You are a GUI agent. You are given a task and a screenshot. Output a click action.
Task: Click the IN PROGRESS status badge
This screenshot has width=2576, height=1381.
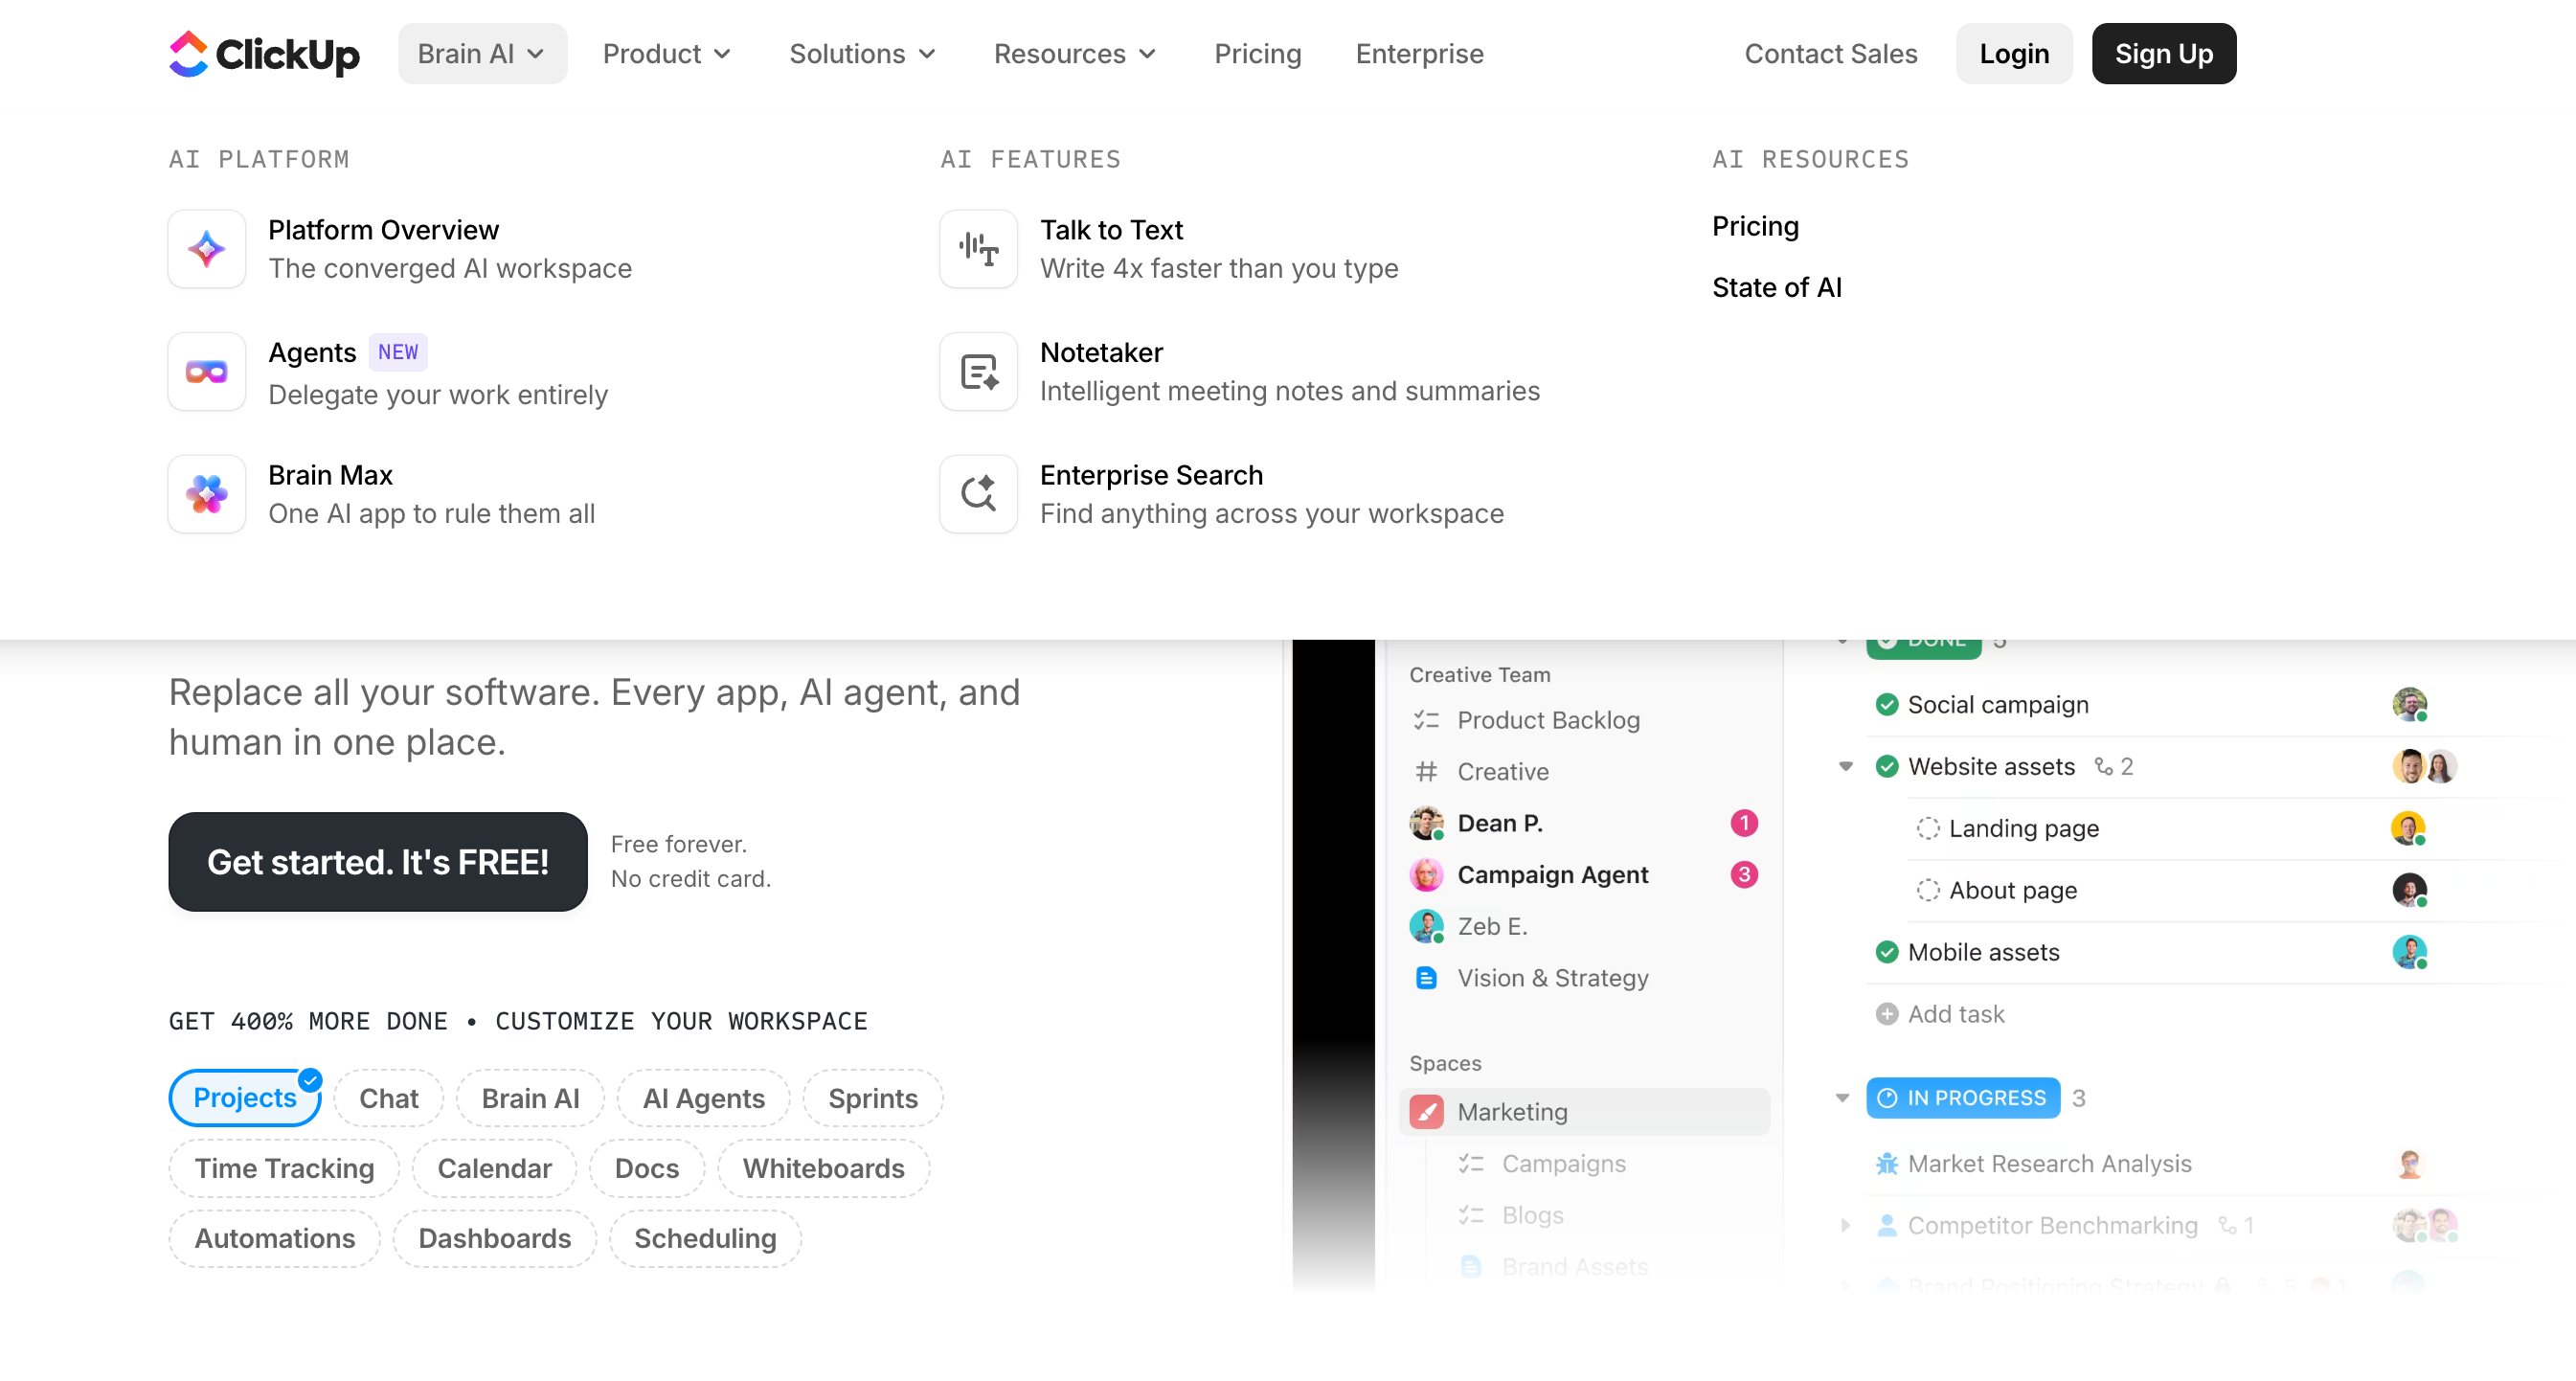coord(1962,1098)
